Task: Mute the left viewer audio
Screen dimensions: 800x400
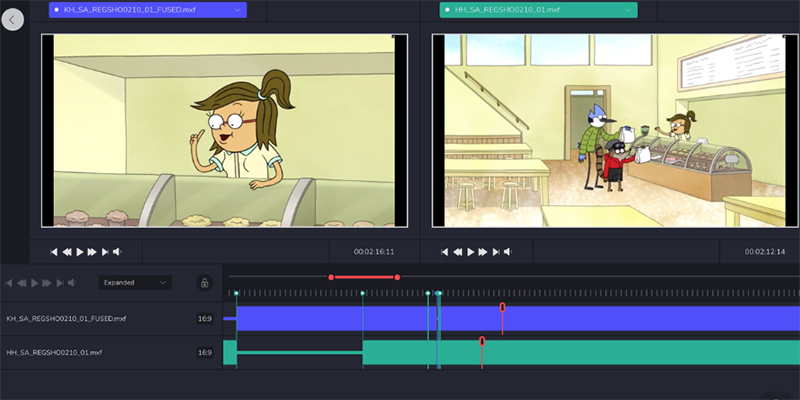Action: [117, 252]
